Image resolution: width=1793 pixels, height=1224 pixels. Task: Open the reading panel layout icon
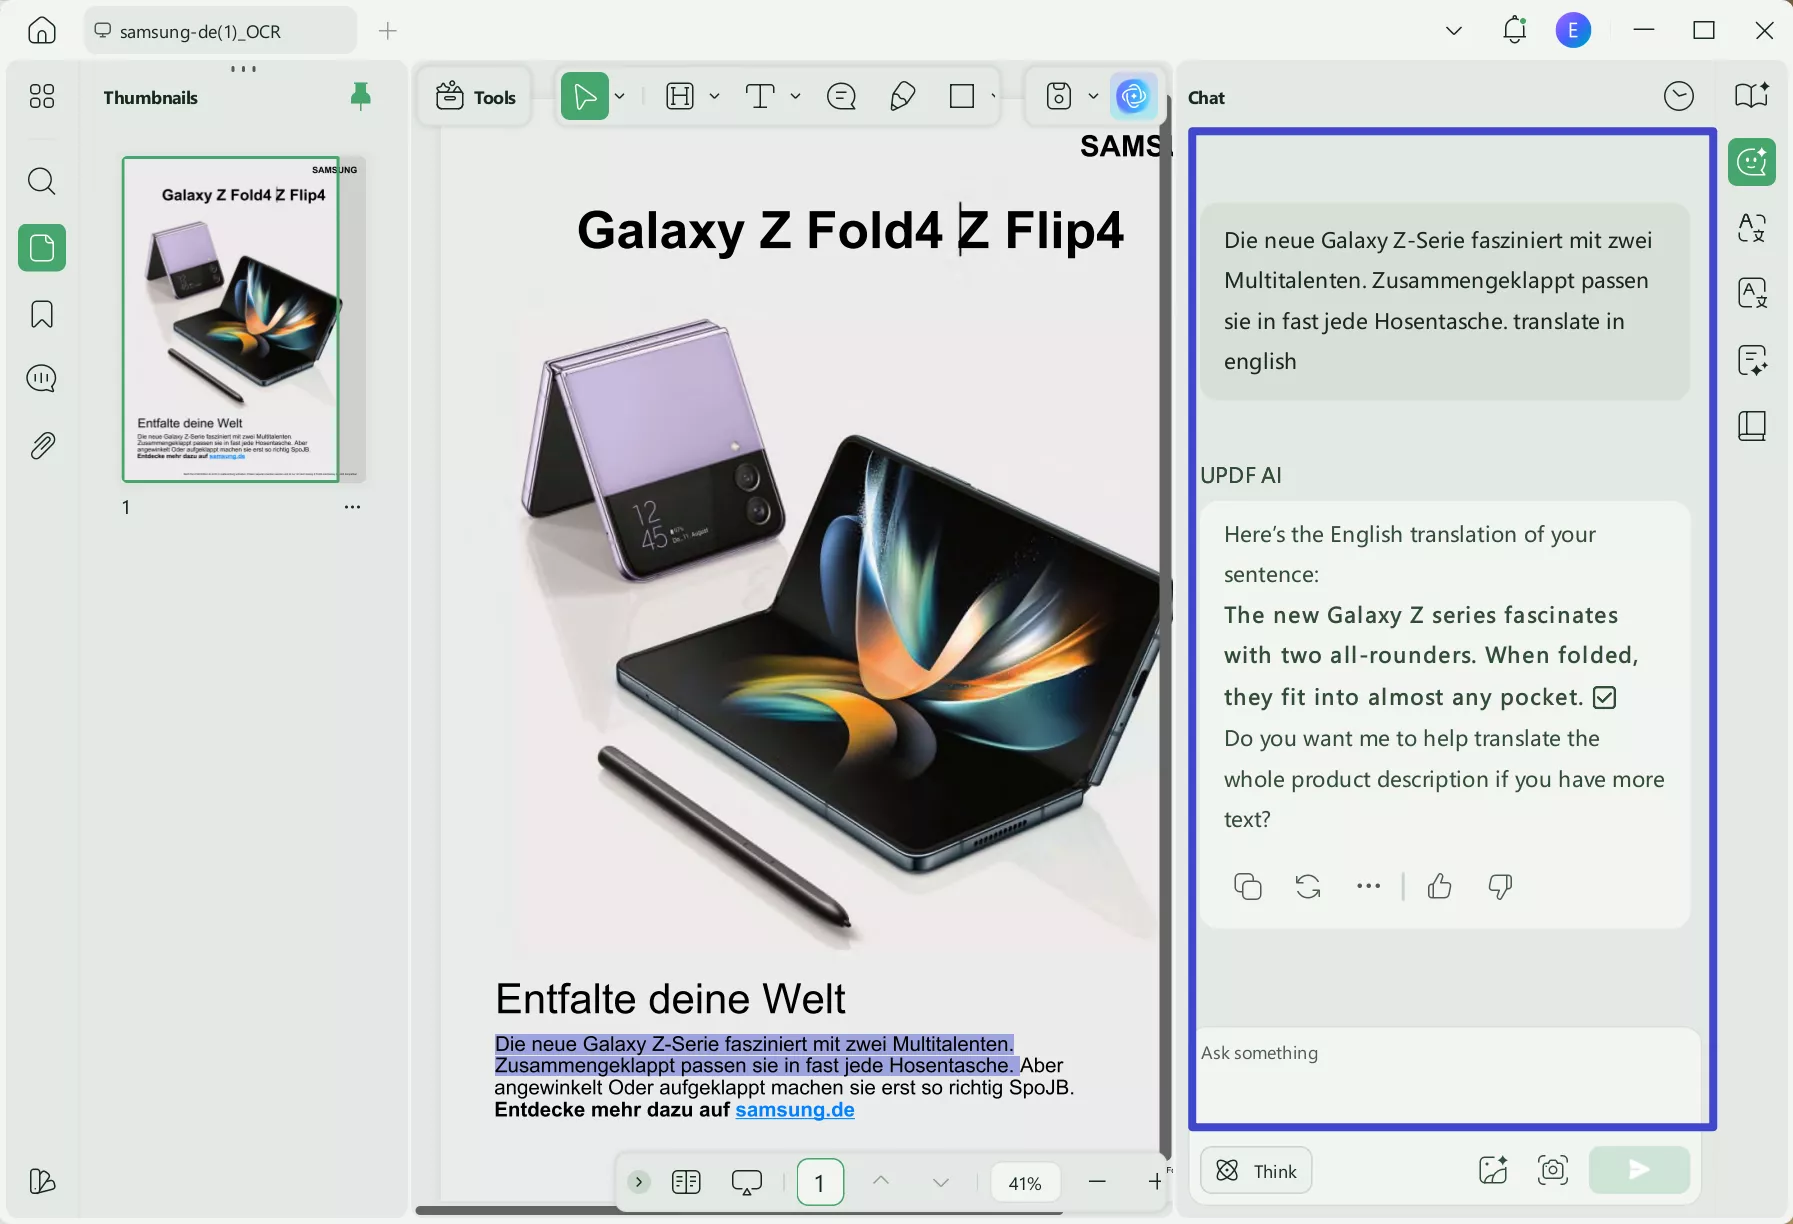click(x=1752, y=426)
